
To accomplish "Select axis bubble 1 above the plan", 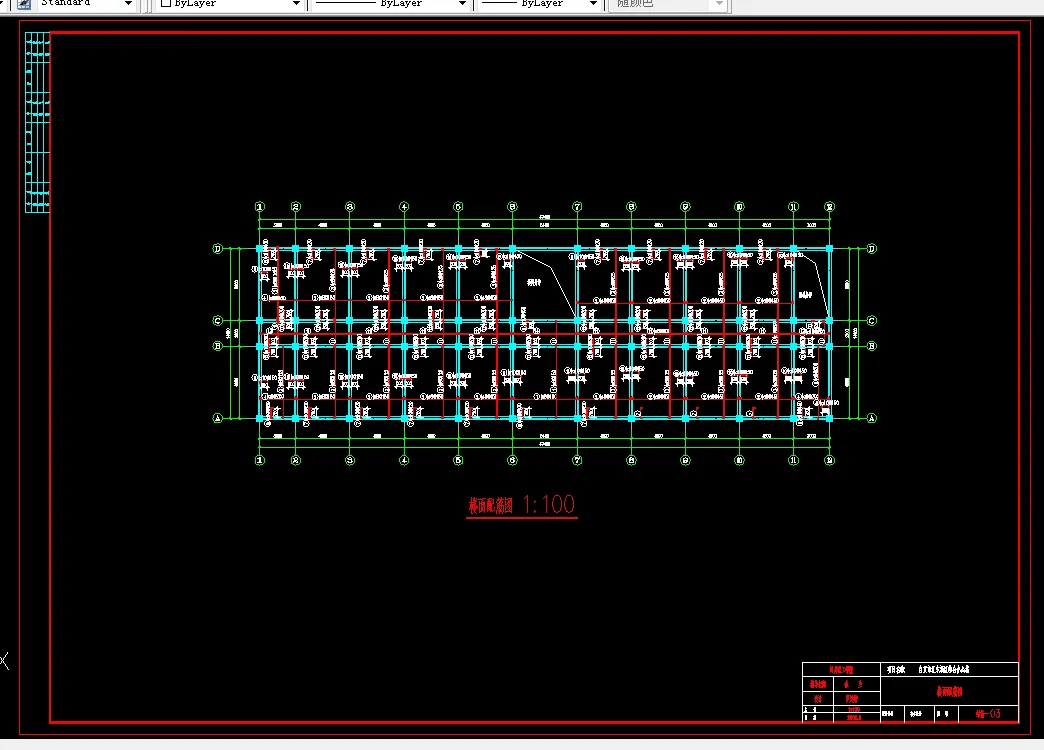I will click(260, 207).
